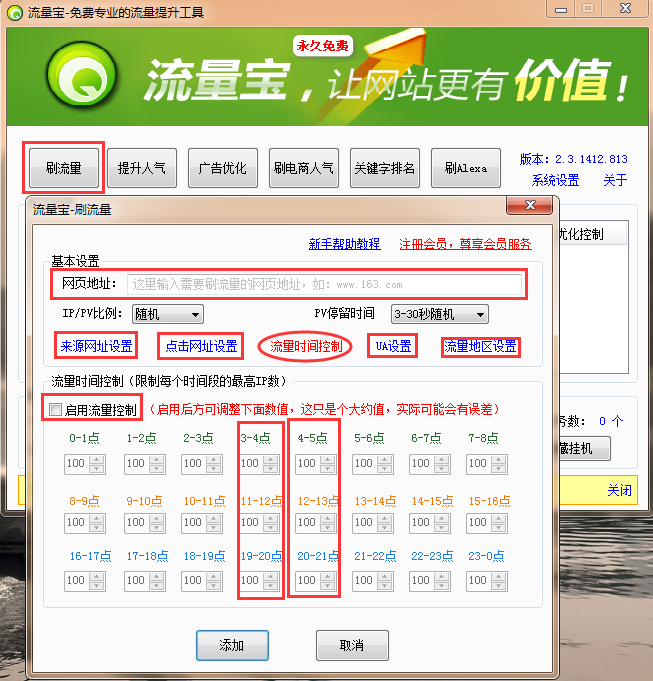Increase the 12-13点 spinner value
The height and width of the screenshot is (681, 653).
click(x=327, y=518)
